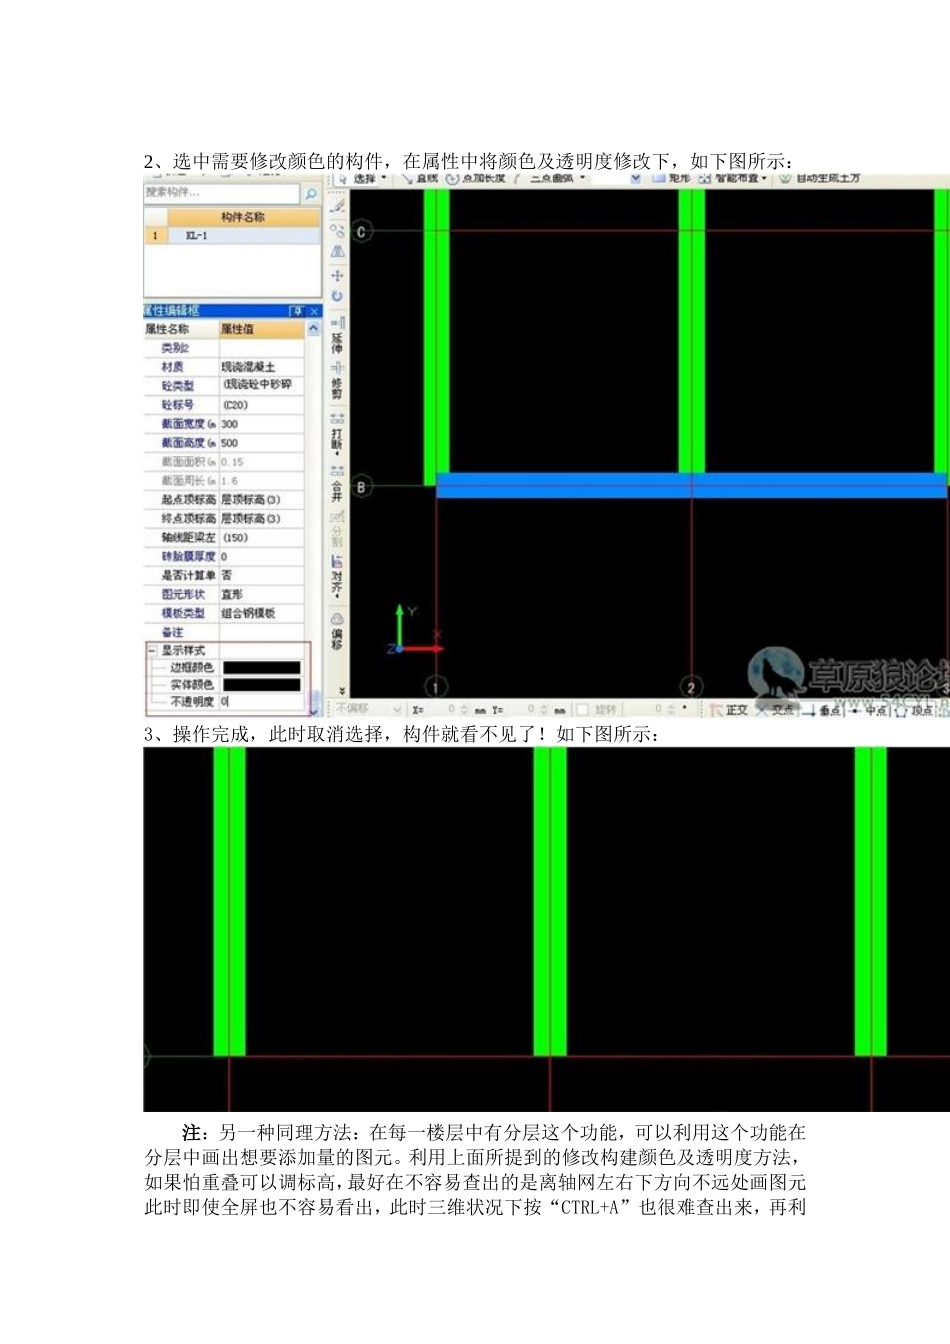
Task: Open the 不偏移 offset mode dropdown
Action: [x=398, y=709]
